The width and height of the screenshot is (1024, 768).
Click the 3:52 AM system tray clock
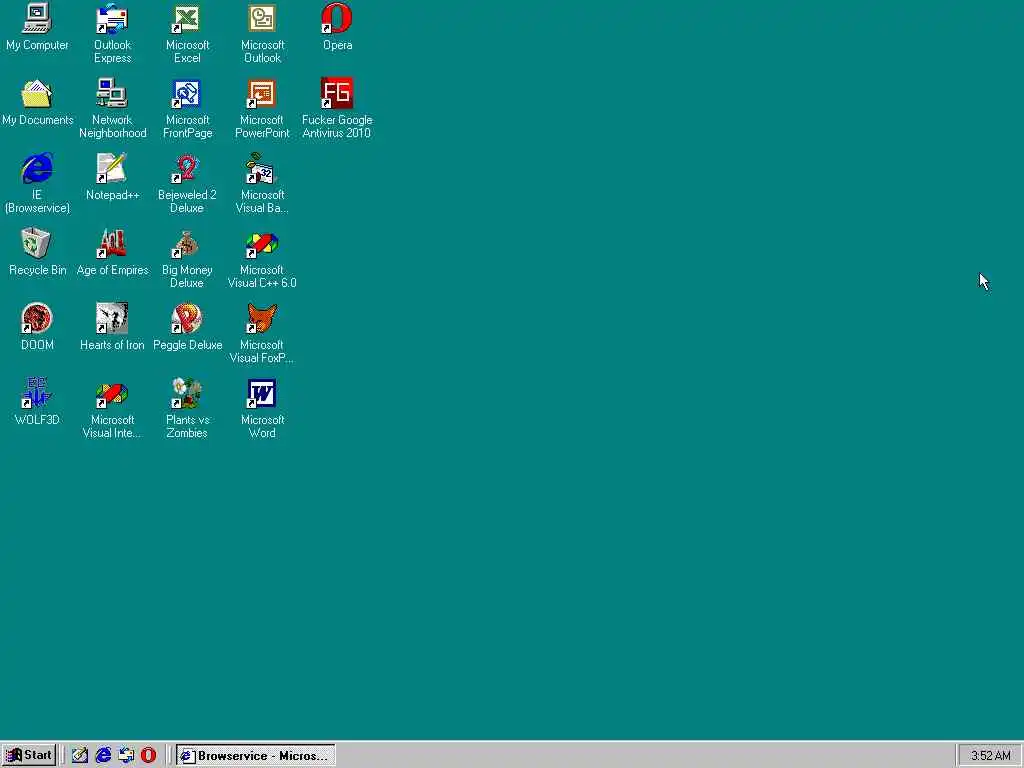click(x=990, y=756)
